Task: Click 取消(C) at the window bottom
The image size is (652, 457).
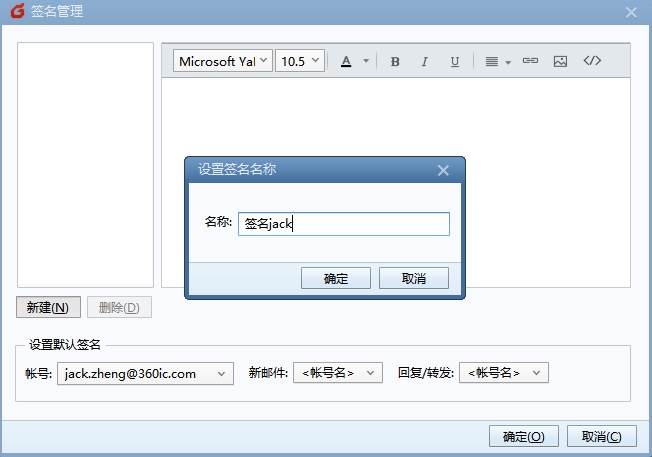Action: tap(602, 437)
